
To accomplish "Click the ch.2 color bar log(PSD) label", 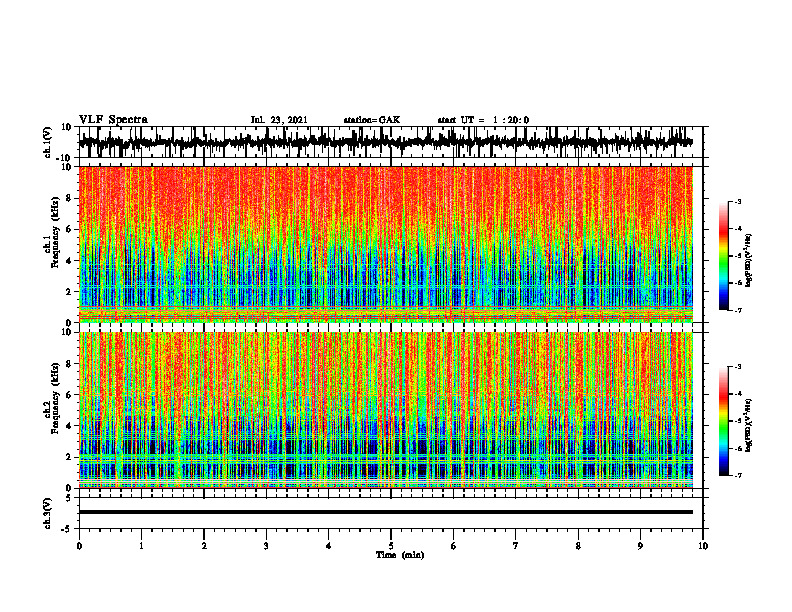I will (x=749, y=425).
